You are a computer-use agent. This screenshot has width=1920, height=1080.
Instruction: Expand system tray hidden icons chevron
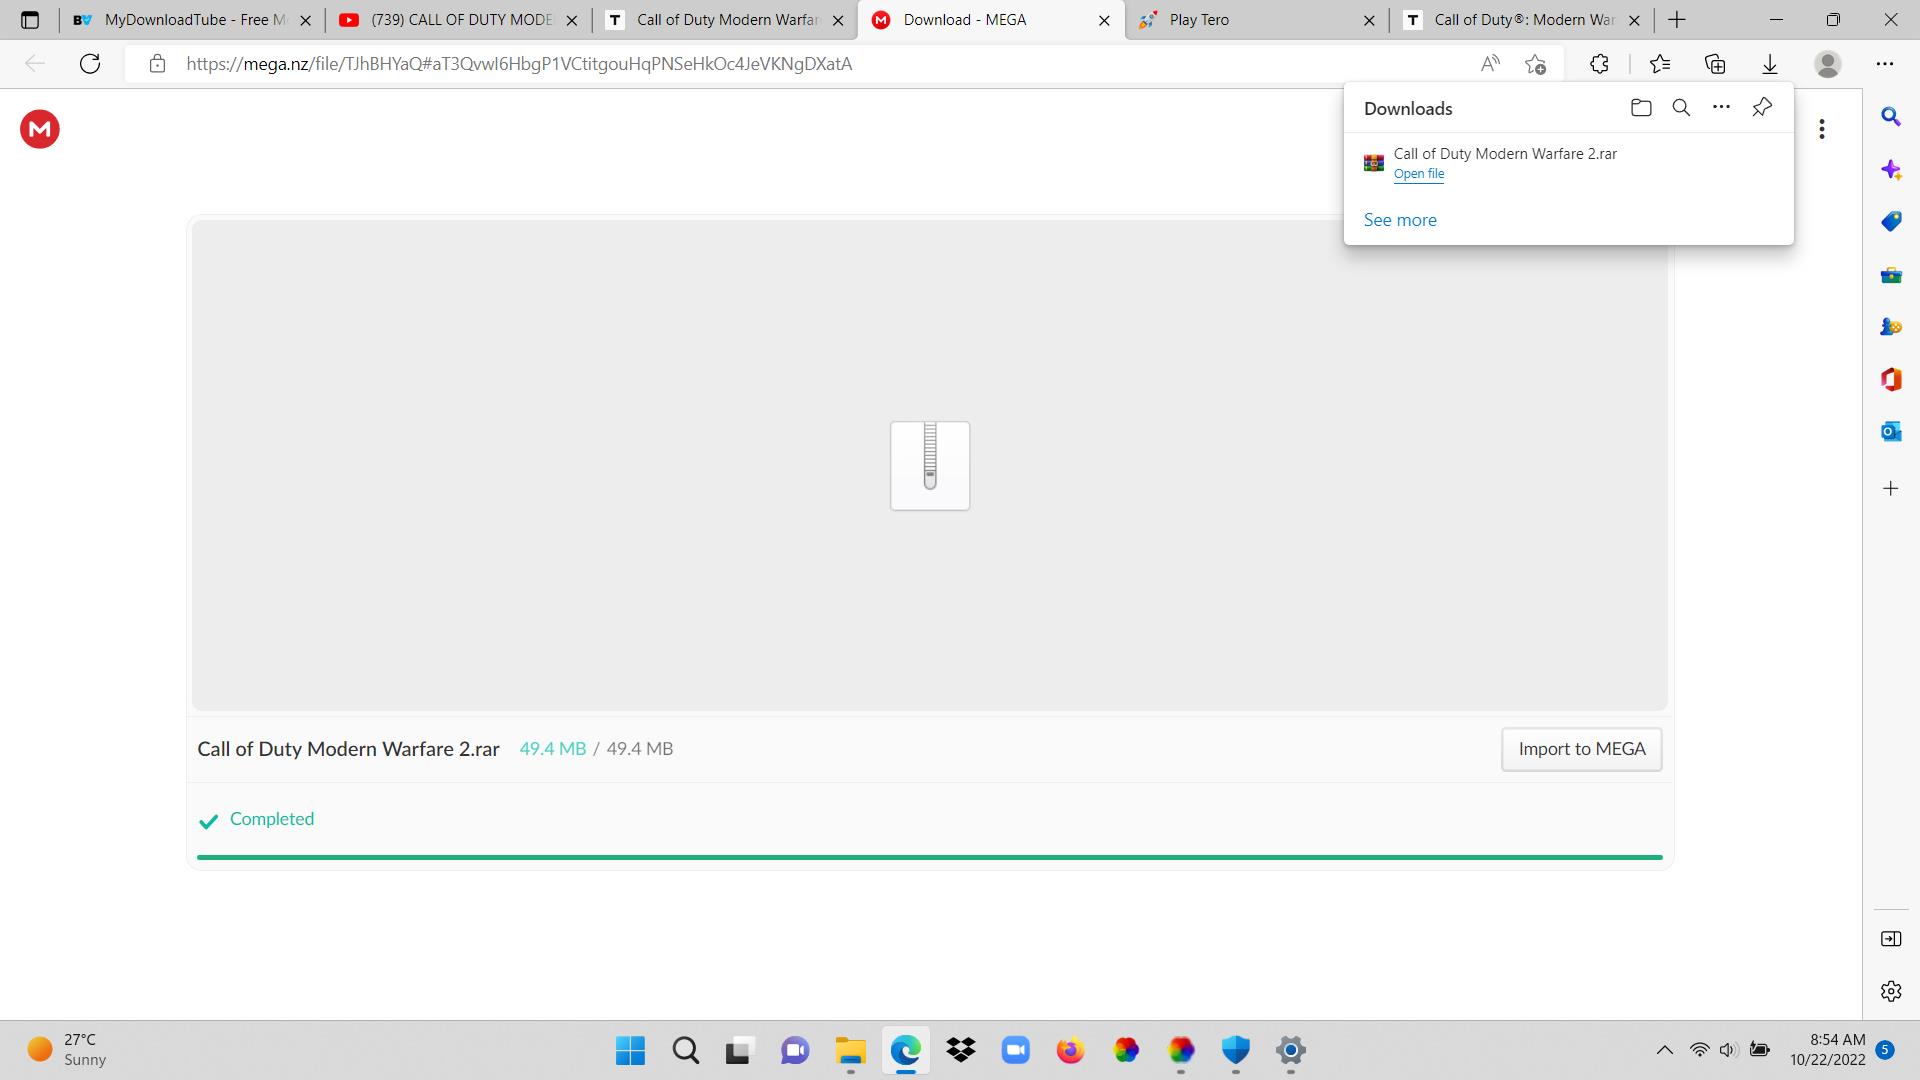coord(1664,1050)
